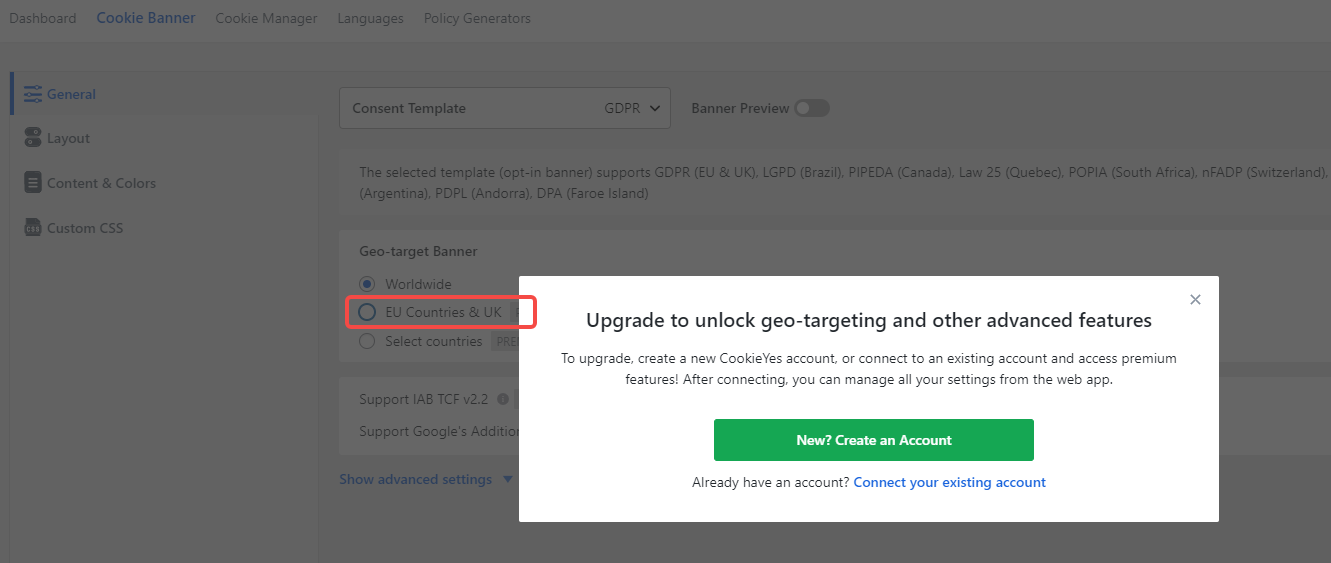Image resolution: width=1331 pixels, height=563 pixels.
Task: Select the EU Countries & UK radio option
Action: coord(367,312)
